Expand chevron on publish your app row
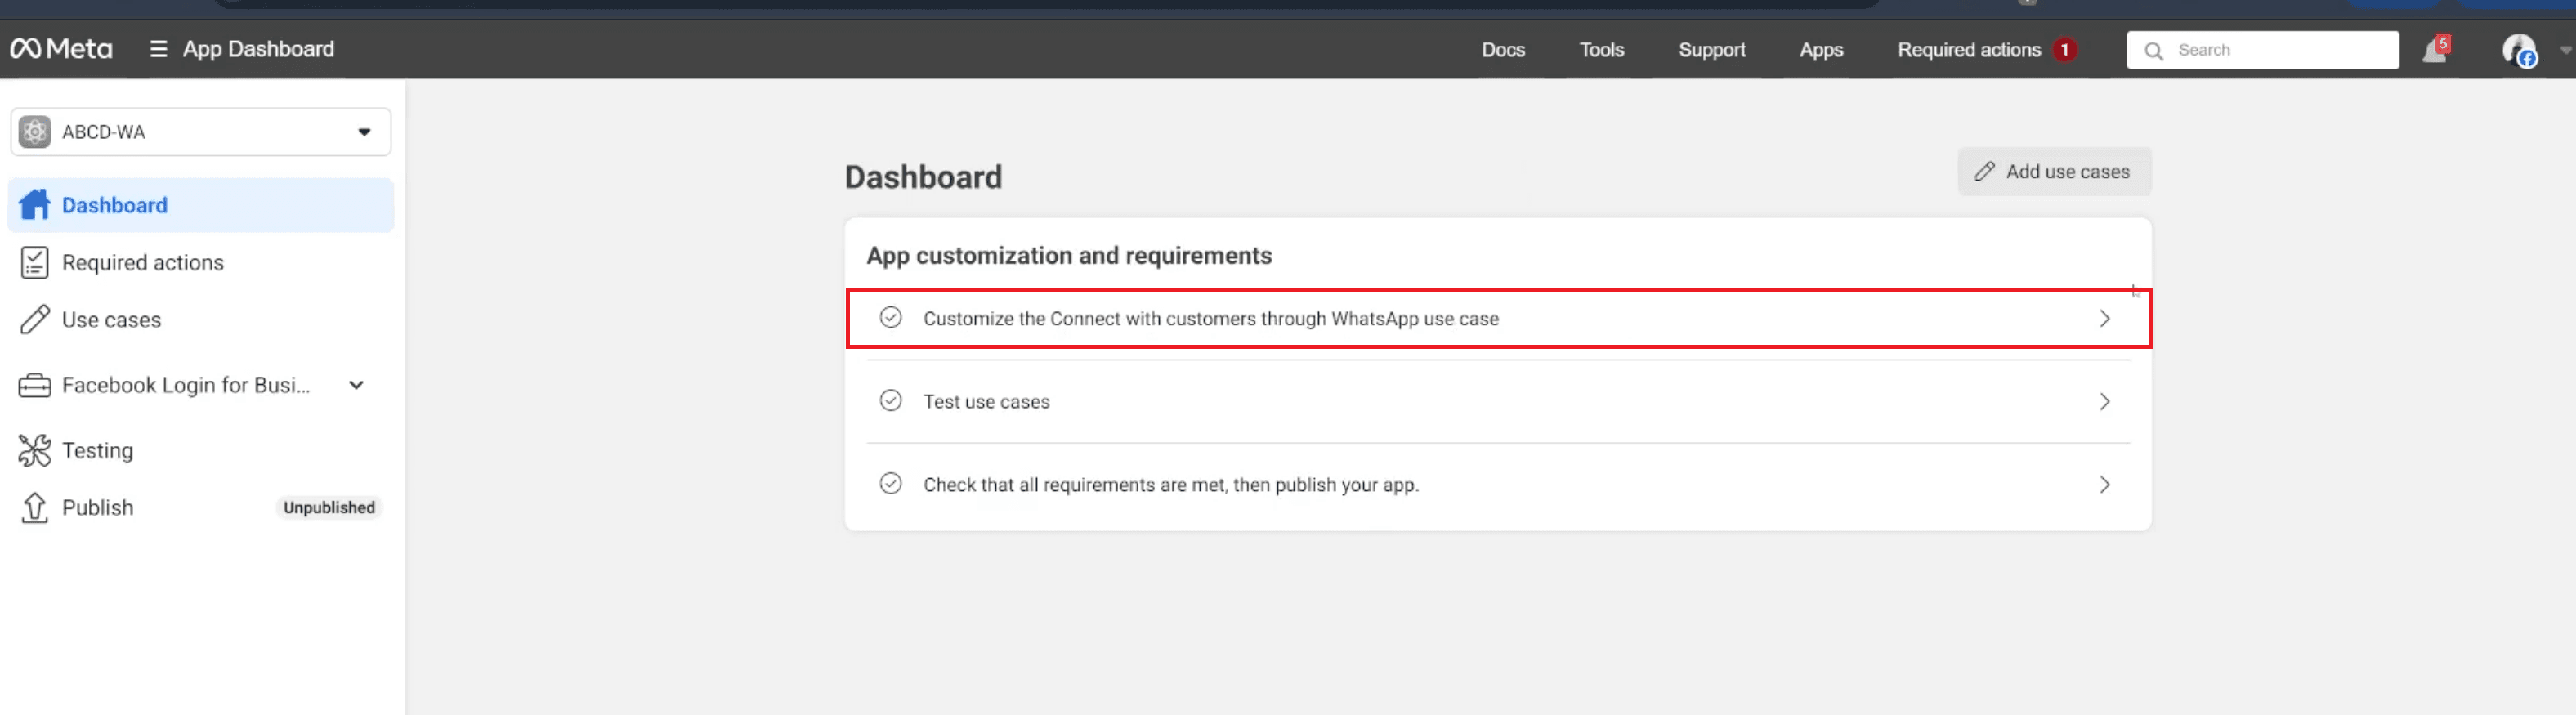Viewport: 2576px width, 715px height. (2105, 485)
